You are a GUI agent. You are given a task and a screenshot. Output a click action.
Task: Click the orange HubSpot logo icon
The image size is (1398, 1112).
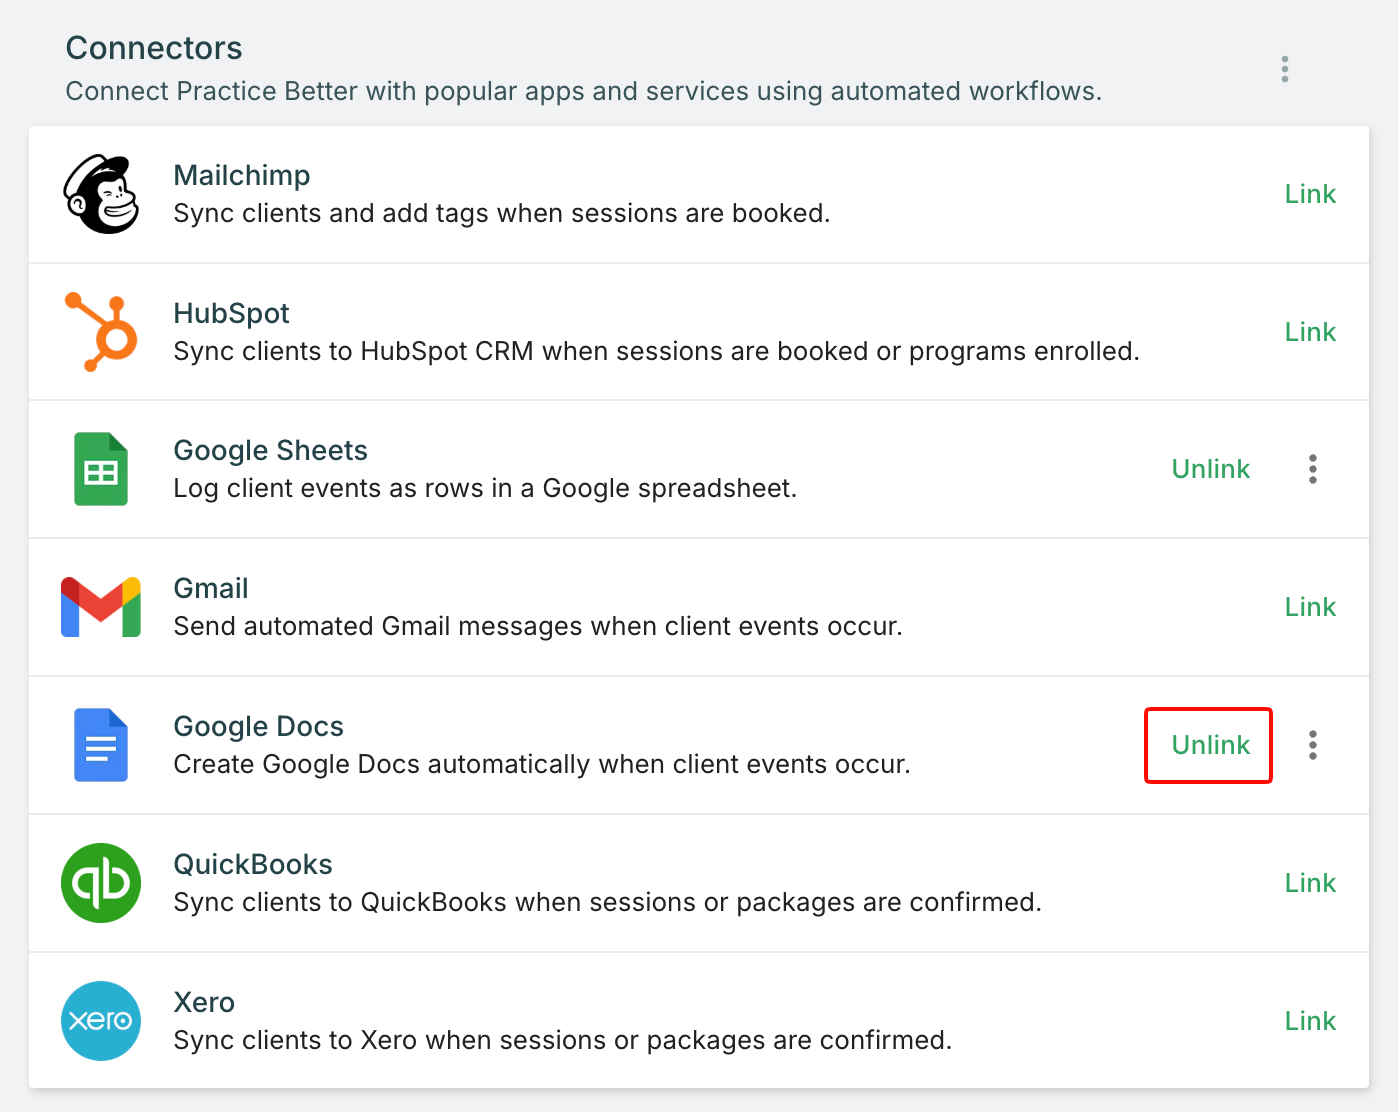coord(101,332)
